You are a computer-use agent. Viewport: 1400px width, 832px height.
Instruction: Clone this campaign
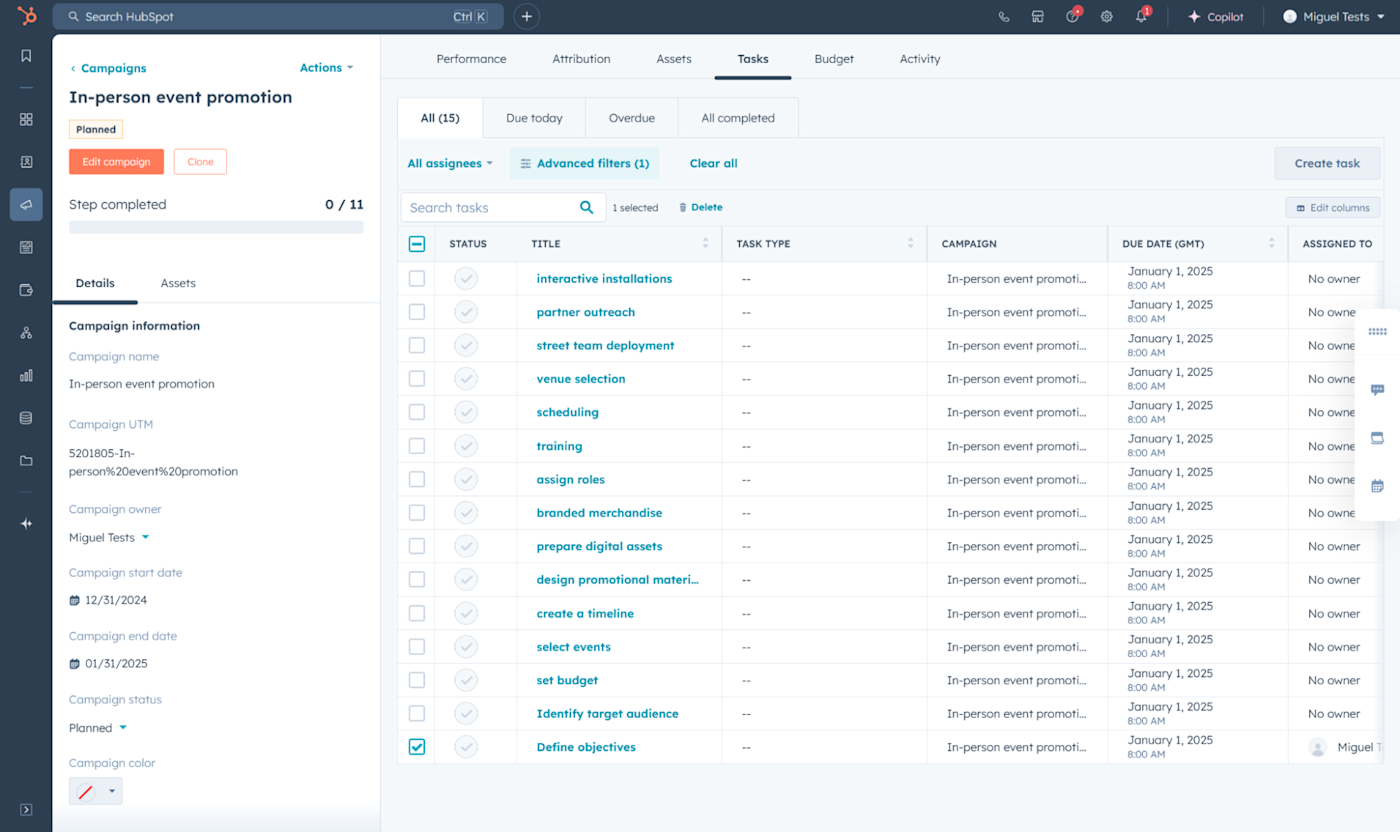point(200,162)
